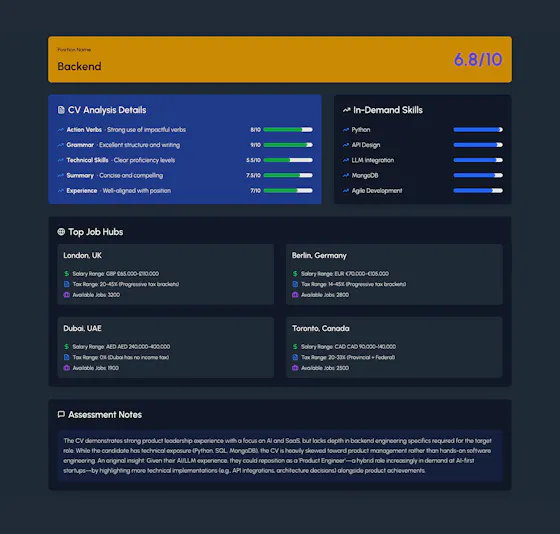Click the blue document icon beside Berlin tax range
The image size is (560, 534).
click(x=295, y=284)
